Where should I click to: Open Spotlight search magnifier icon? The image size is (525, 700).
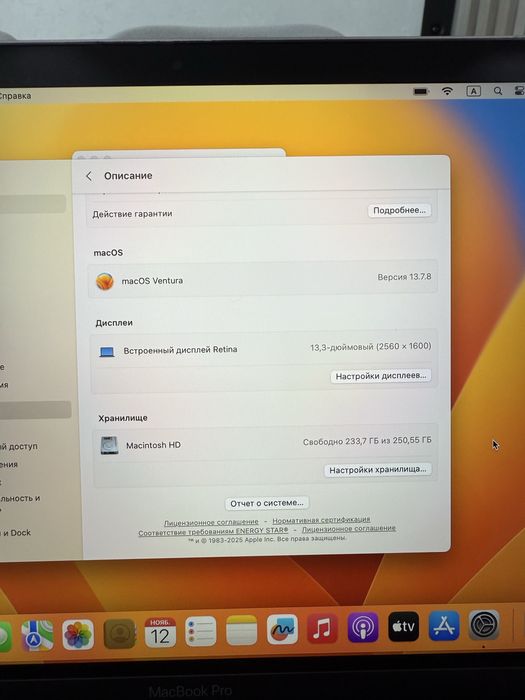[x=498, y=91]
